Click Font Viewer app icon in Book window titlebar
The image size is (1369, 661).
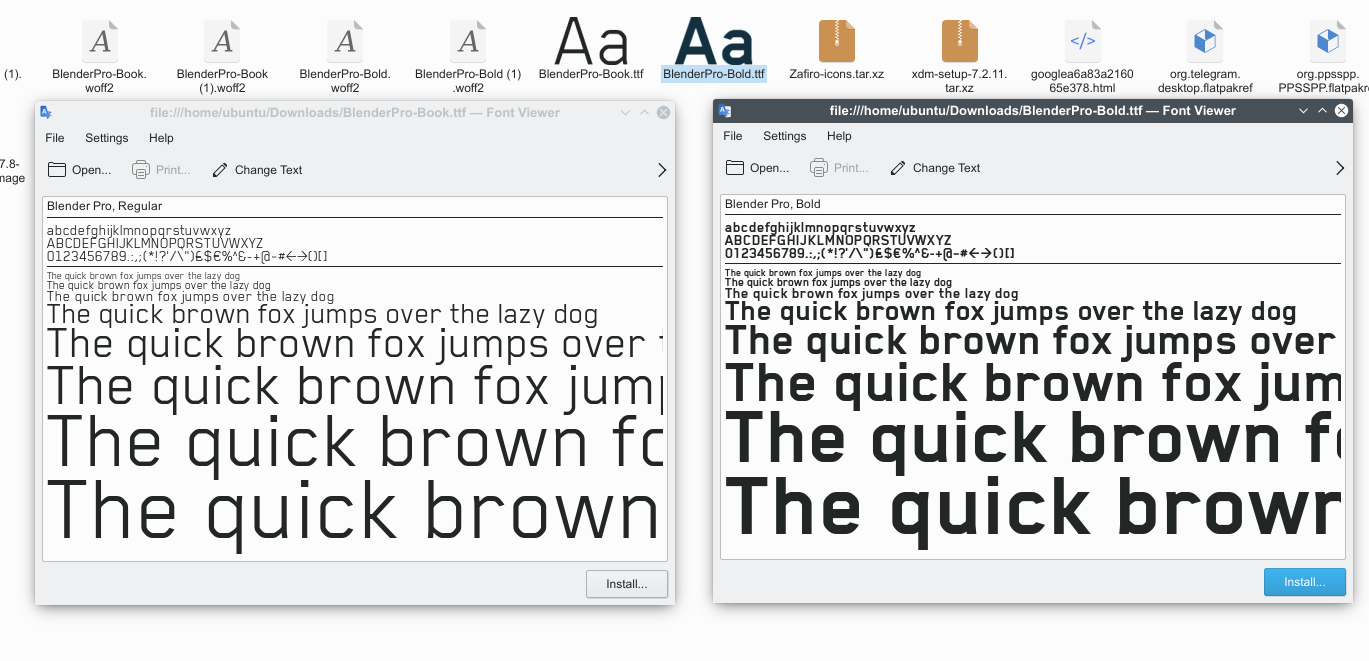(46, 112)
